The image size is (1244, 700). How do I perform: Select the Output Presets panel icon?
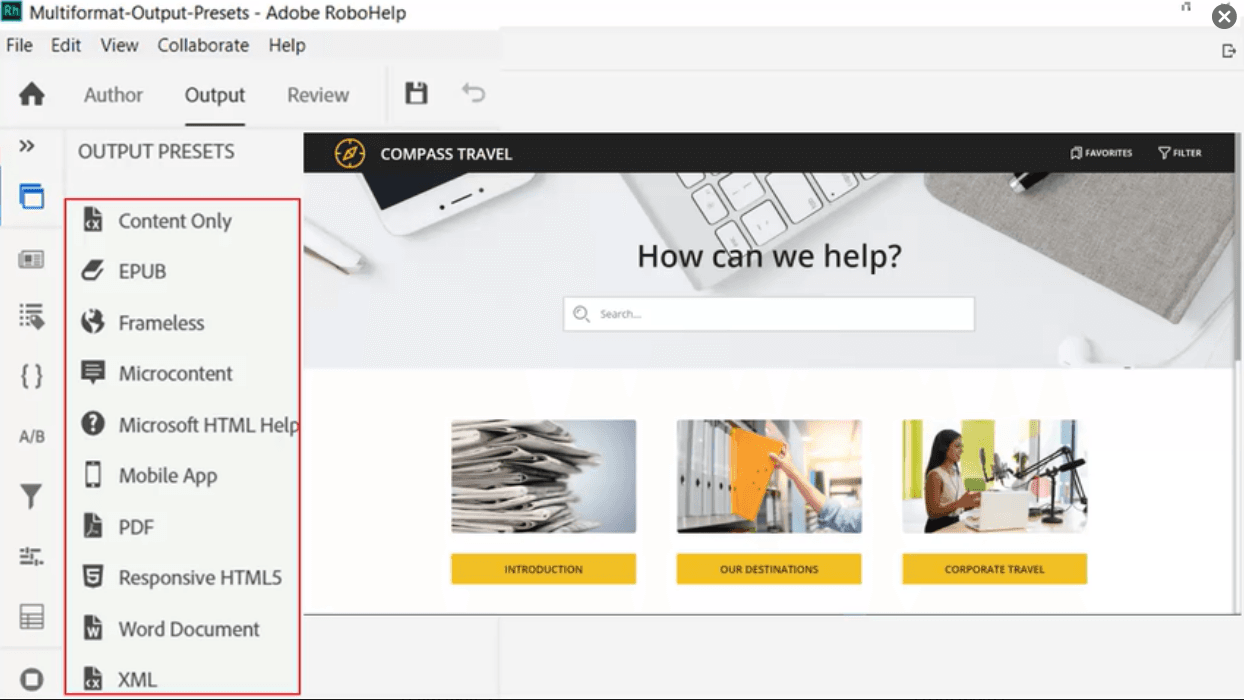pos(32,197)
